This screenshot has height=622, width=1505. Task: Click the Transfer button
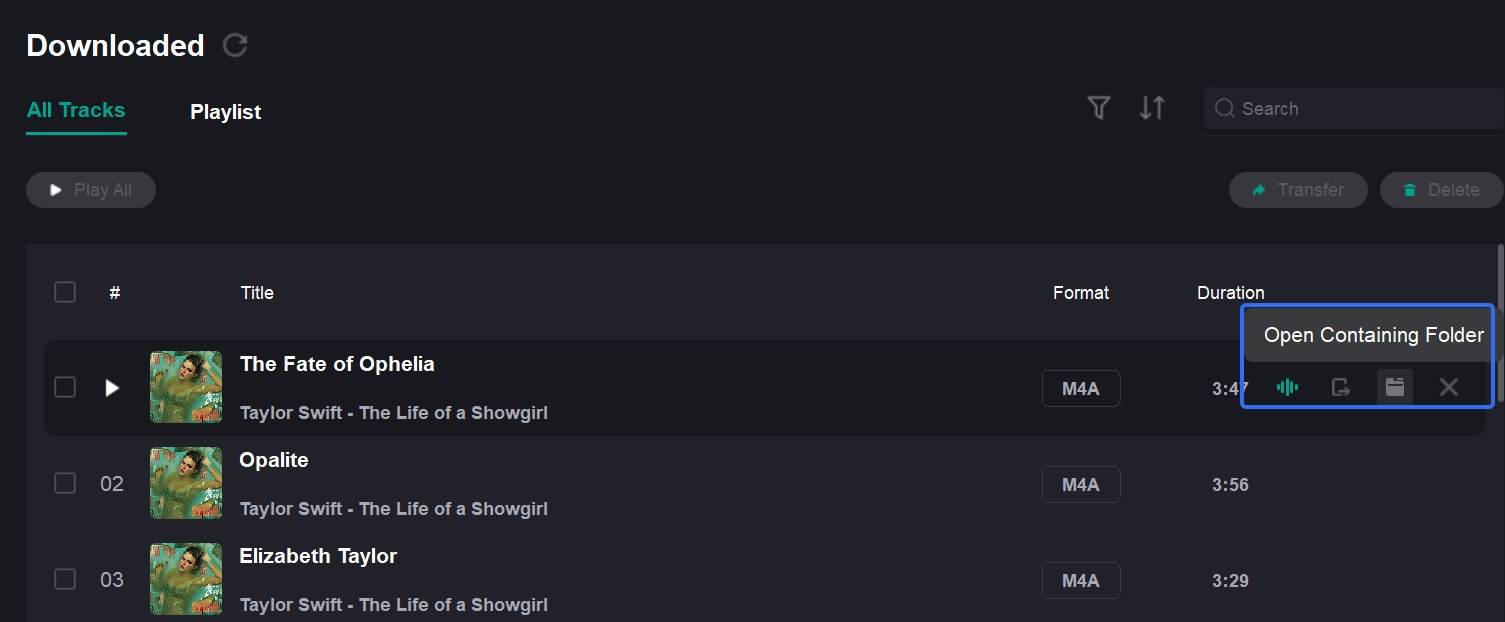(1298, 189)
